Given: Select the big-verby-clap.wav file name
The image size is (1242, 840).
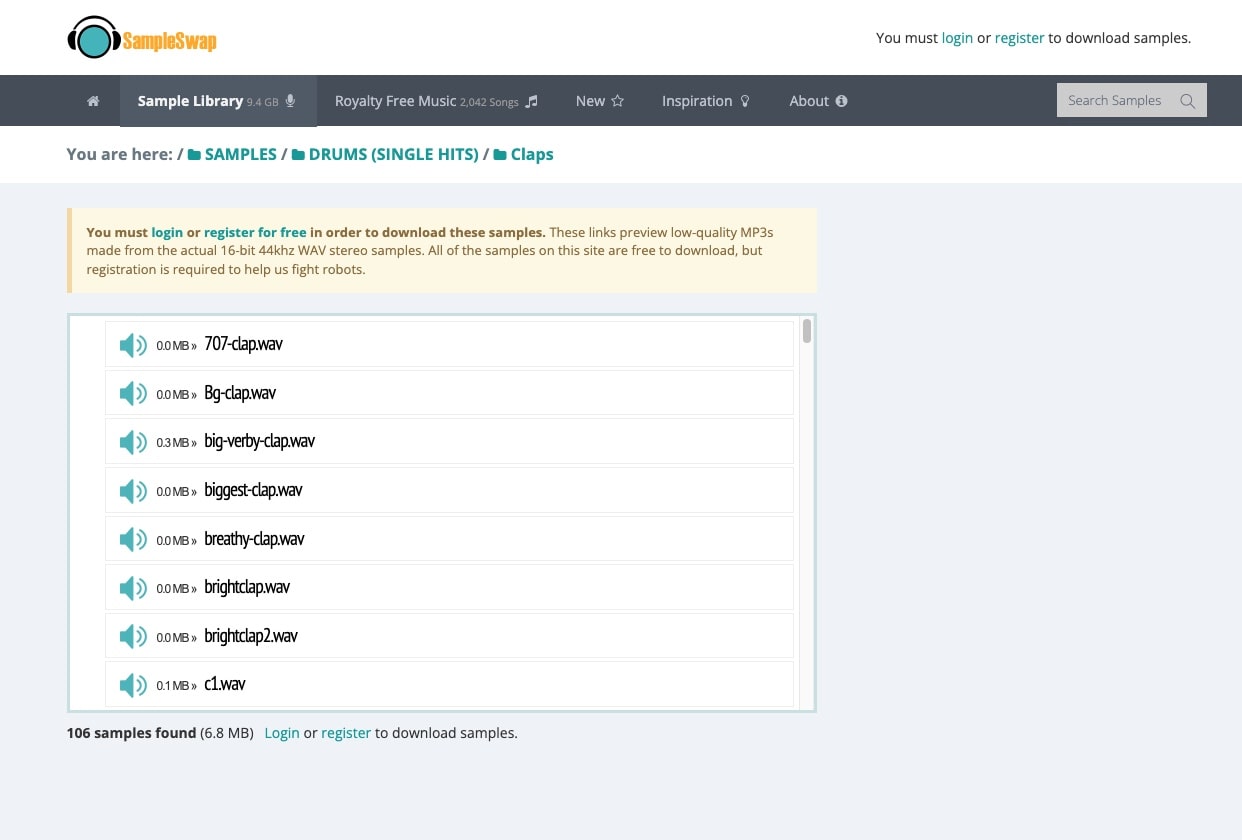Looking at the screenshot, I should pyautogui.click(x=260, y=441).
